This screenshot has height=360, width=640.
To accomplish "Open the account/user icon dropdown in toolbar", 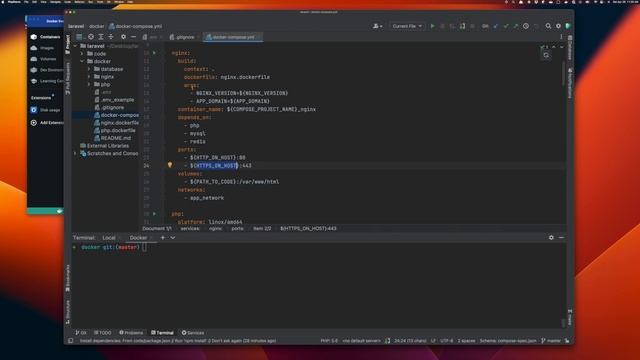I will pyautogui.click(x=377, y=26).
